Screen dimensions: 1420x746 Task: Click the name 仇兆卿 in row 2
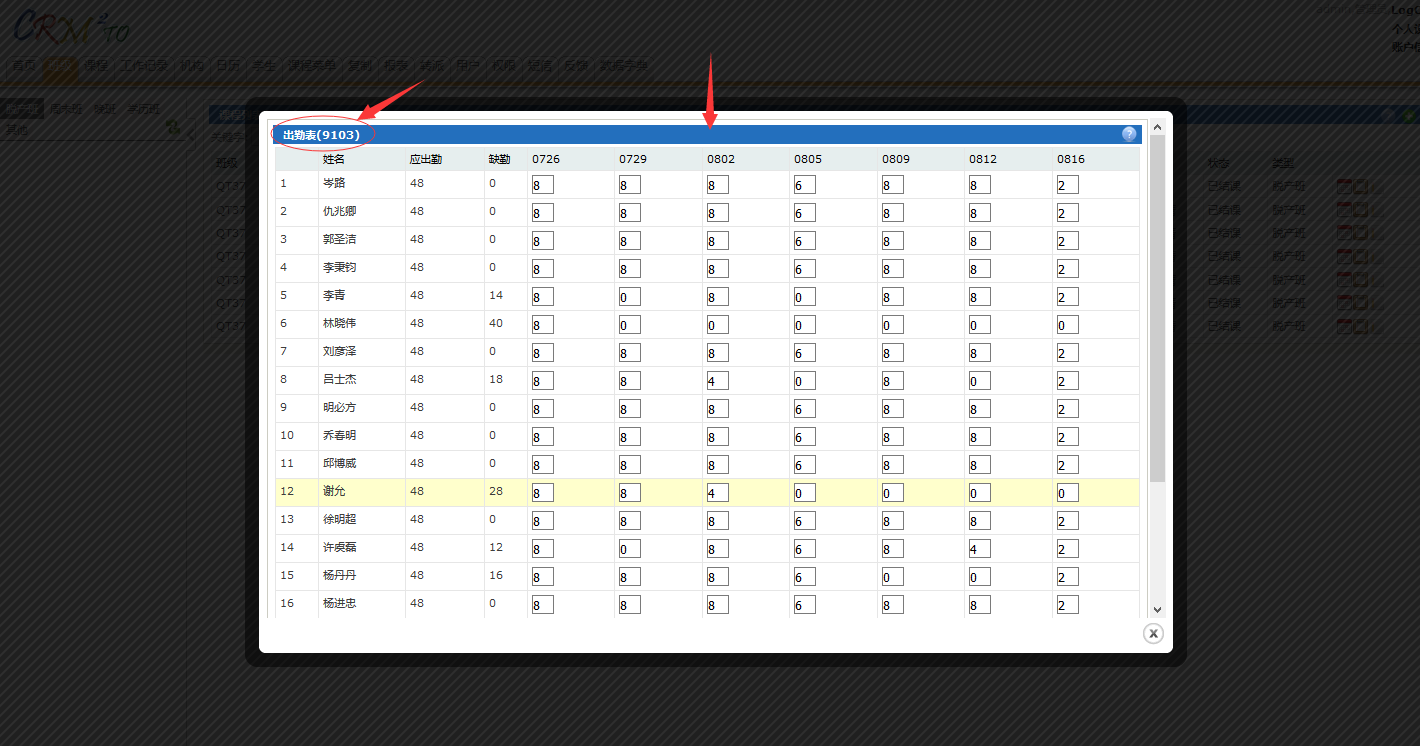pyautogui.click(x=339, y=211)
